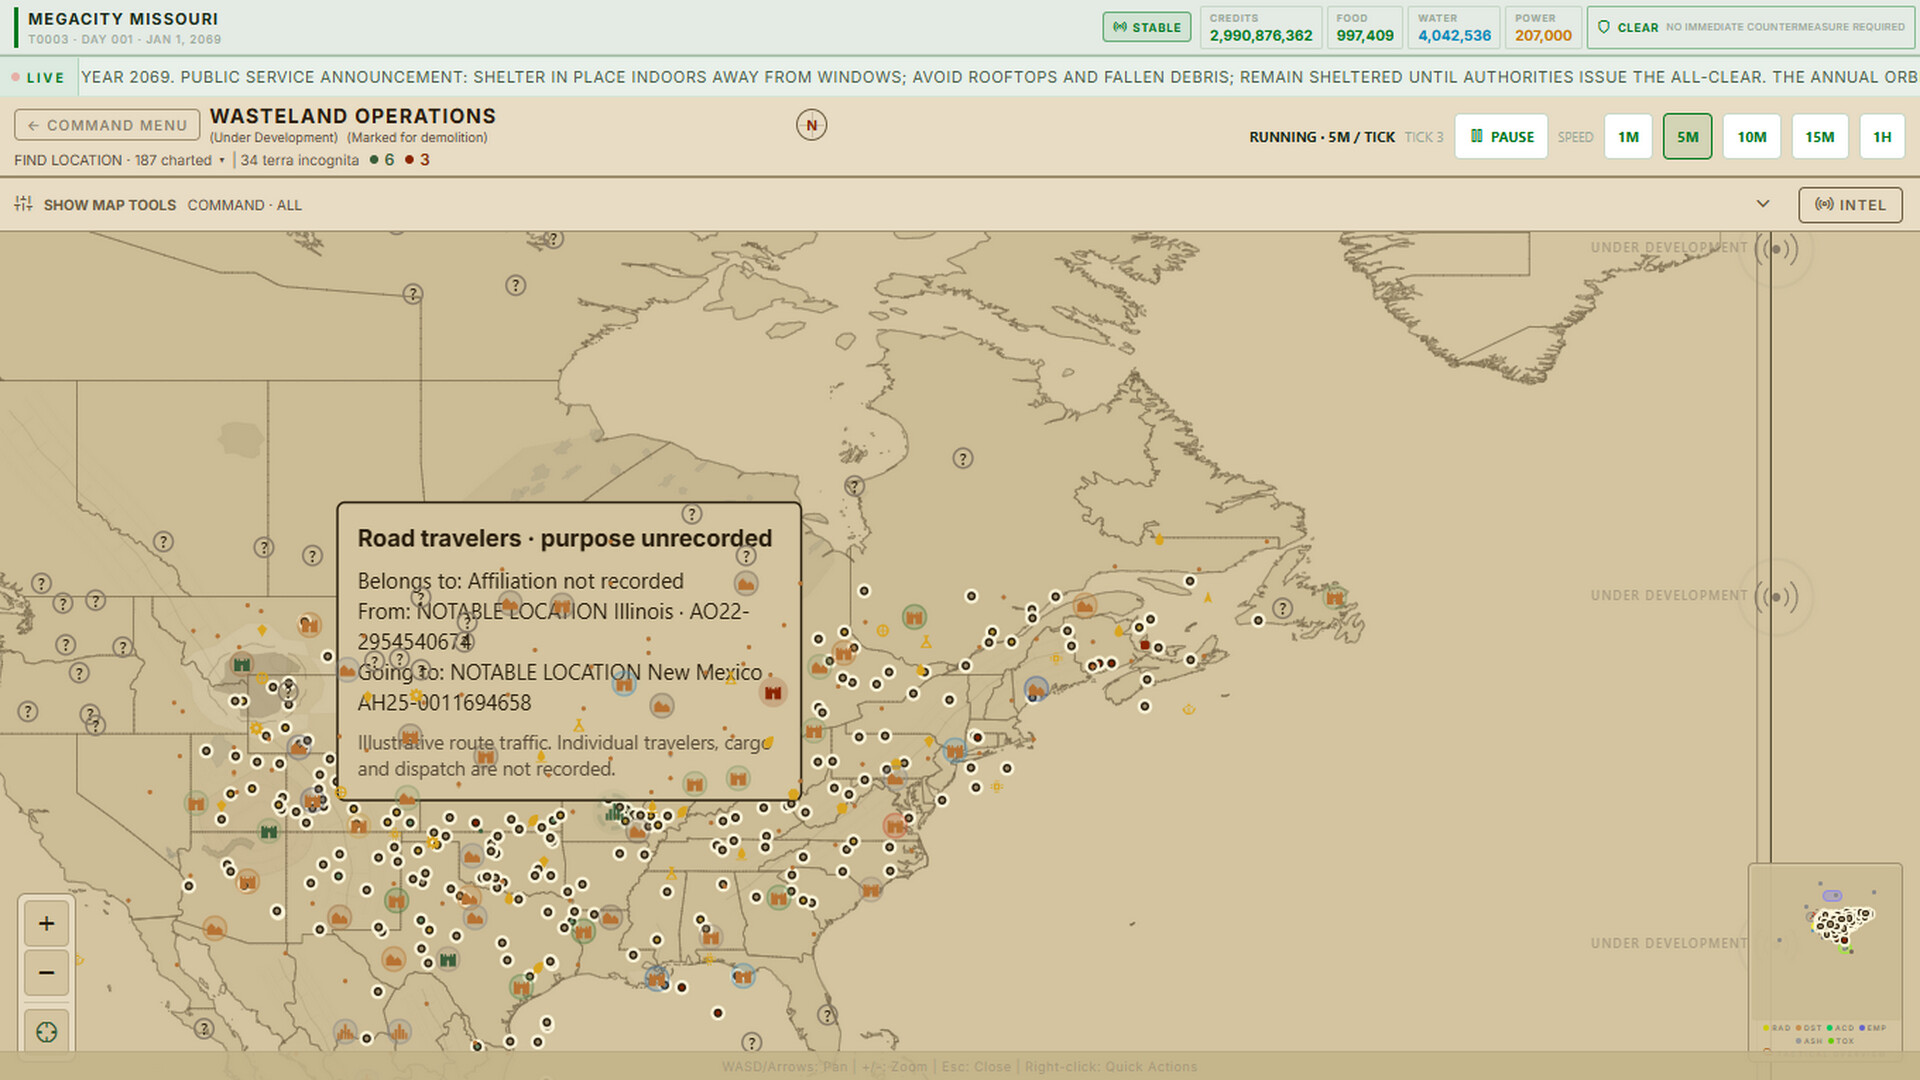
Task: Go back to the COMMAND MENU
Action: (107, 125)
